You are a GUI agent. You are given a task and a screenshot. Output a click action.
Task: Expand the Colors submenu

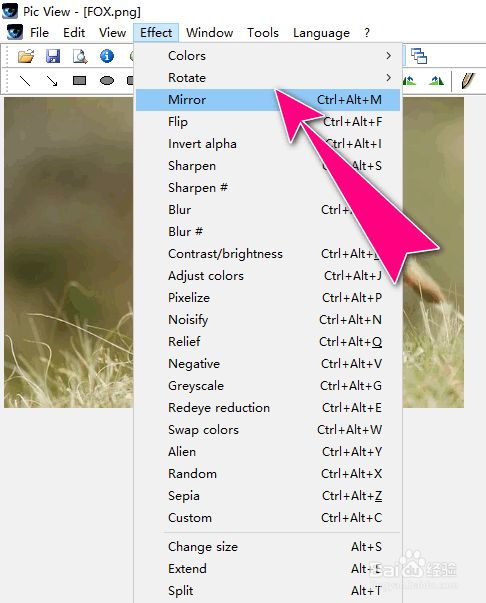[x=268, y=56]
